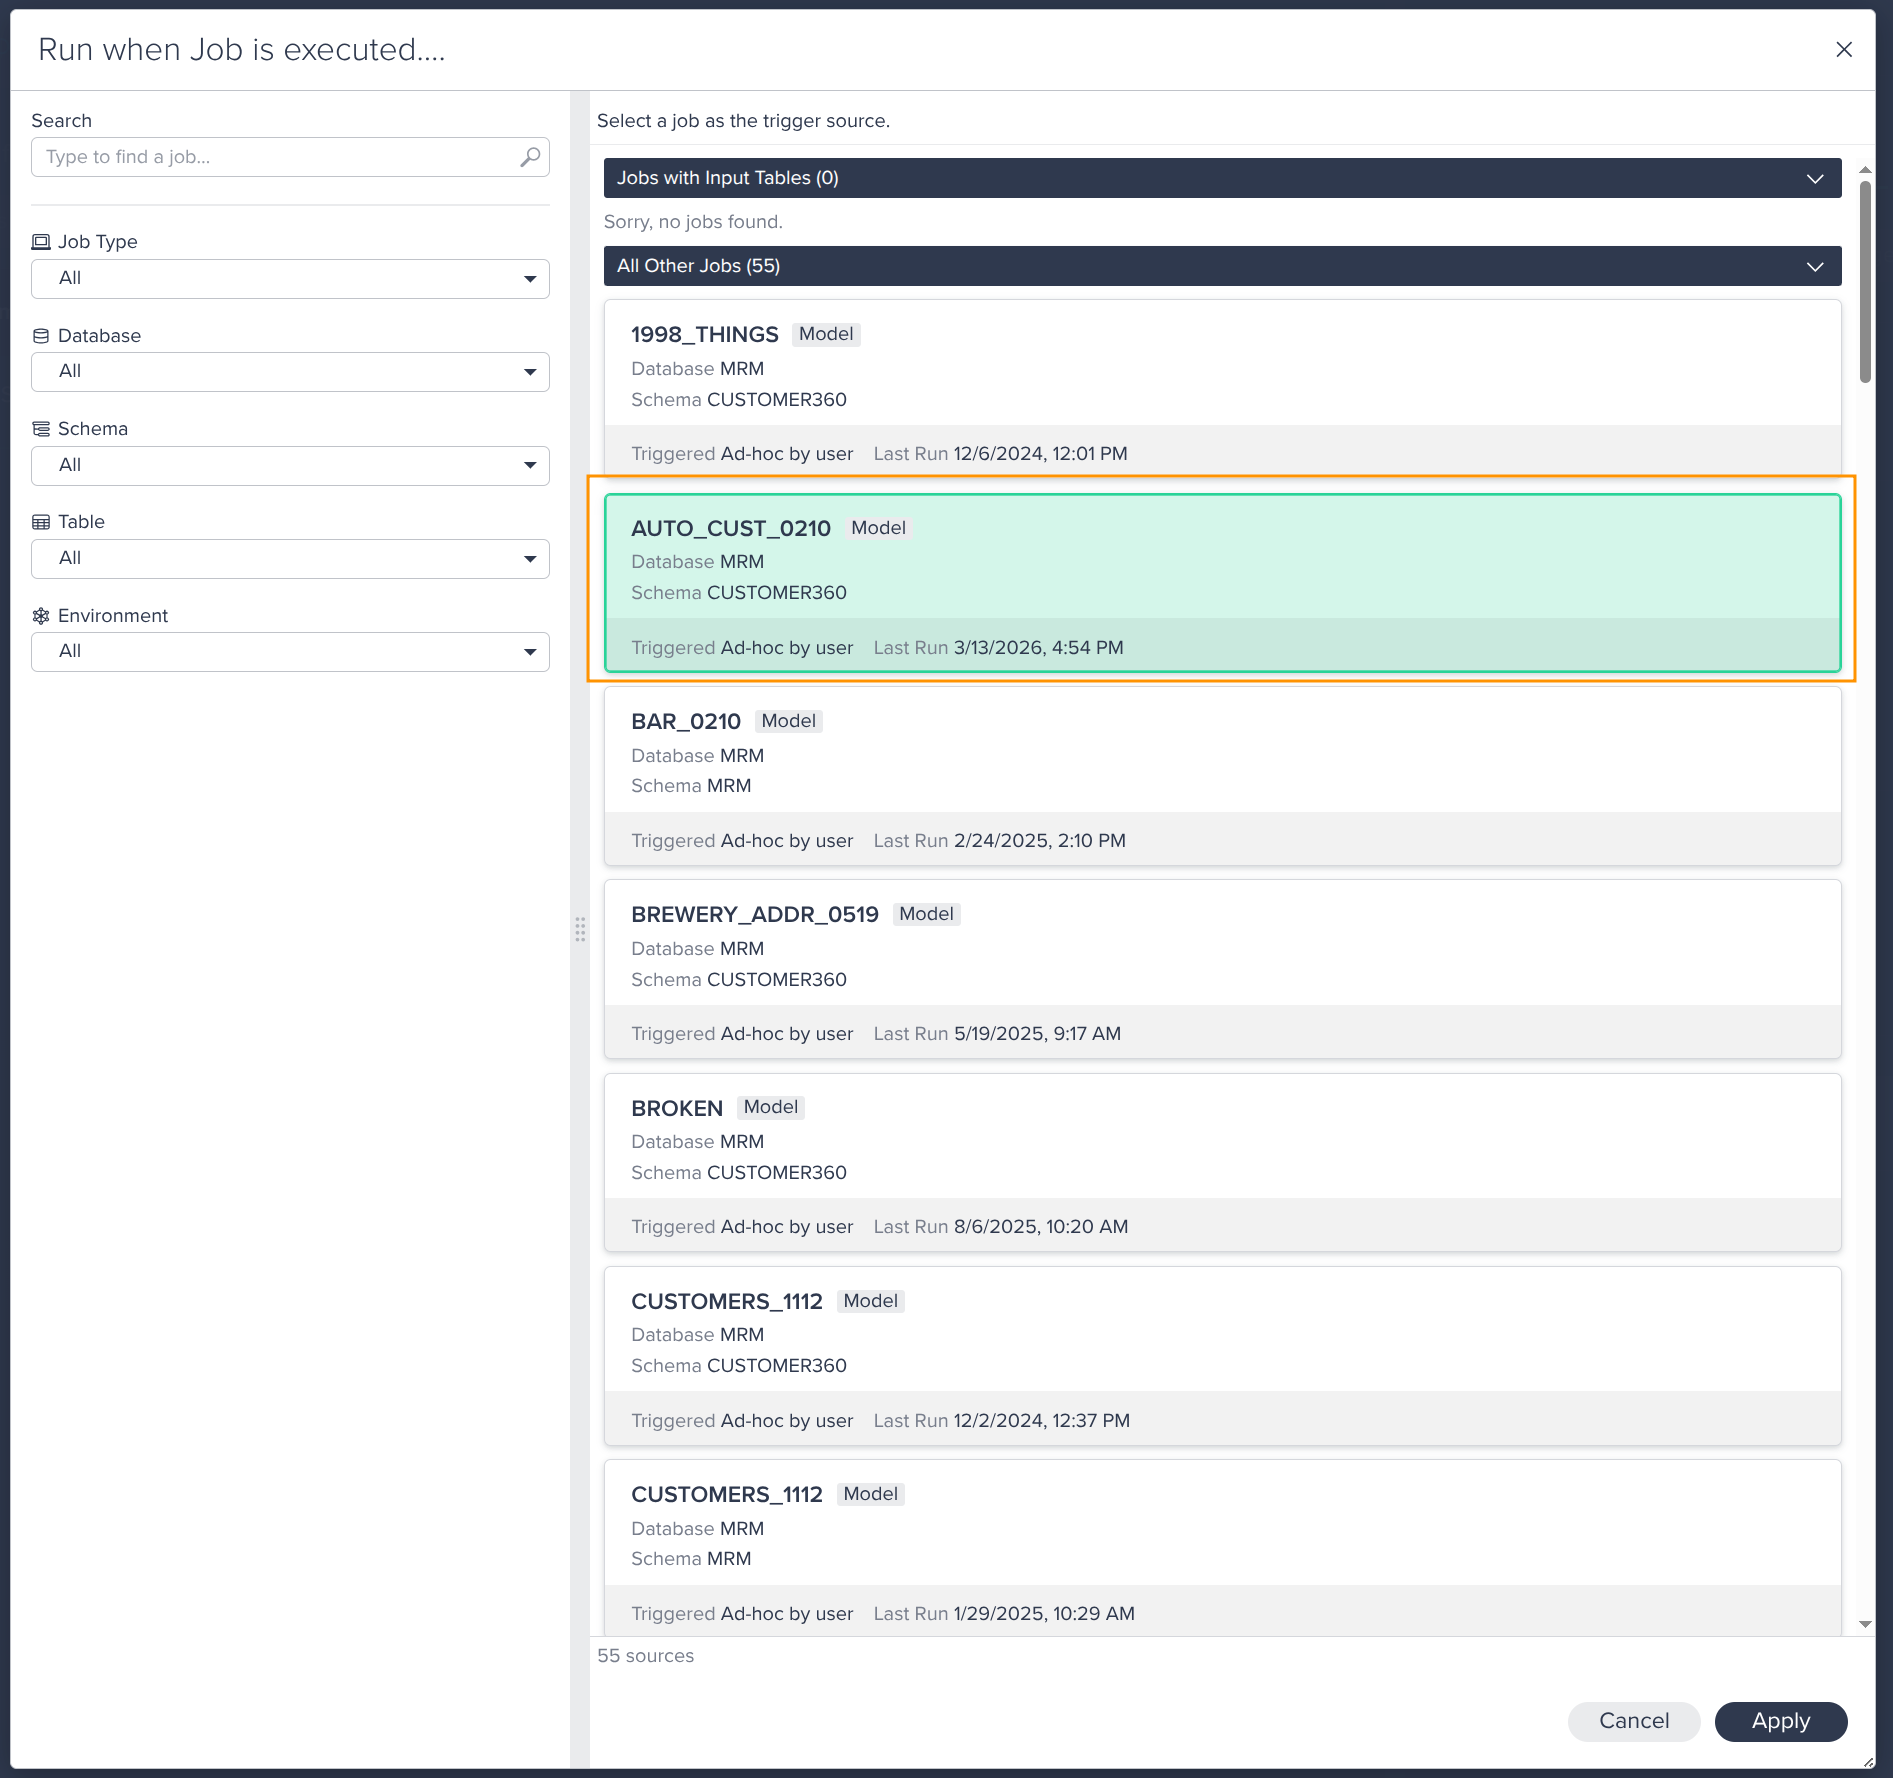Click the Schema filter icon
This screenshot has height=1778, width=1893.
coord(41,428)
